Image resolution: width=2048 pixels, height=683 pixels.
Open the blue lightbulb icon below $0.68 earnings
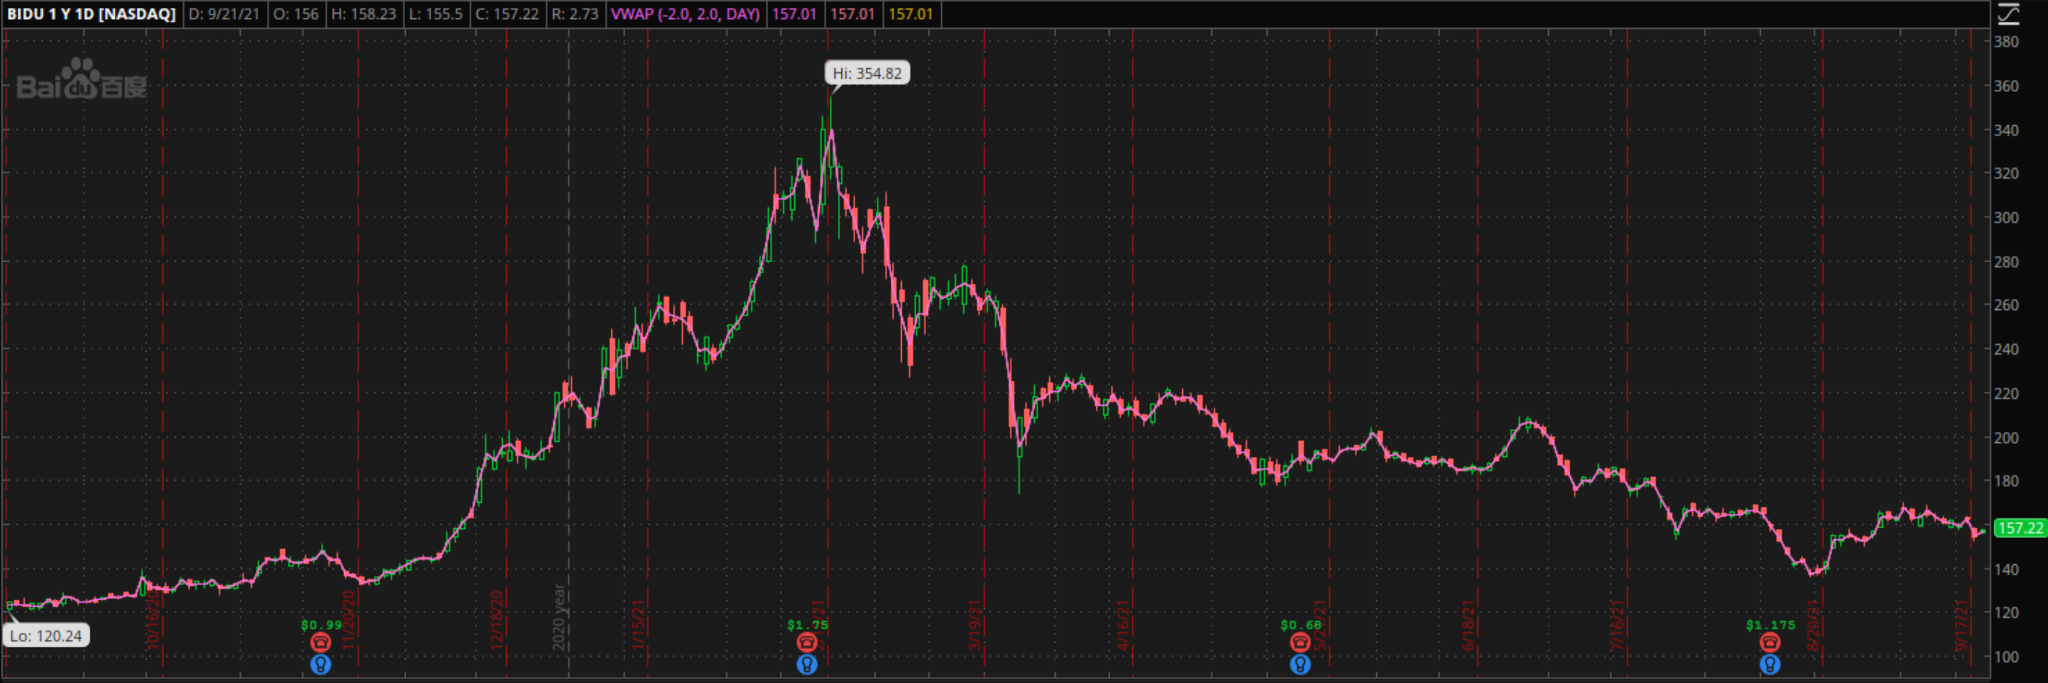pyautogui.click(x=1300, y=664)
